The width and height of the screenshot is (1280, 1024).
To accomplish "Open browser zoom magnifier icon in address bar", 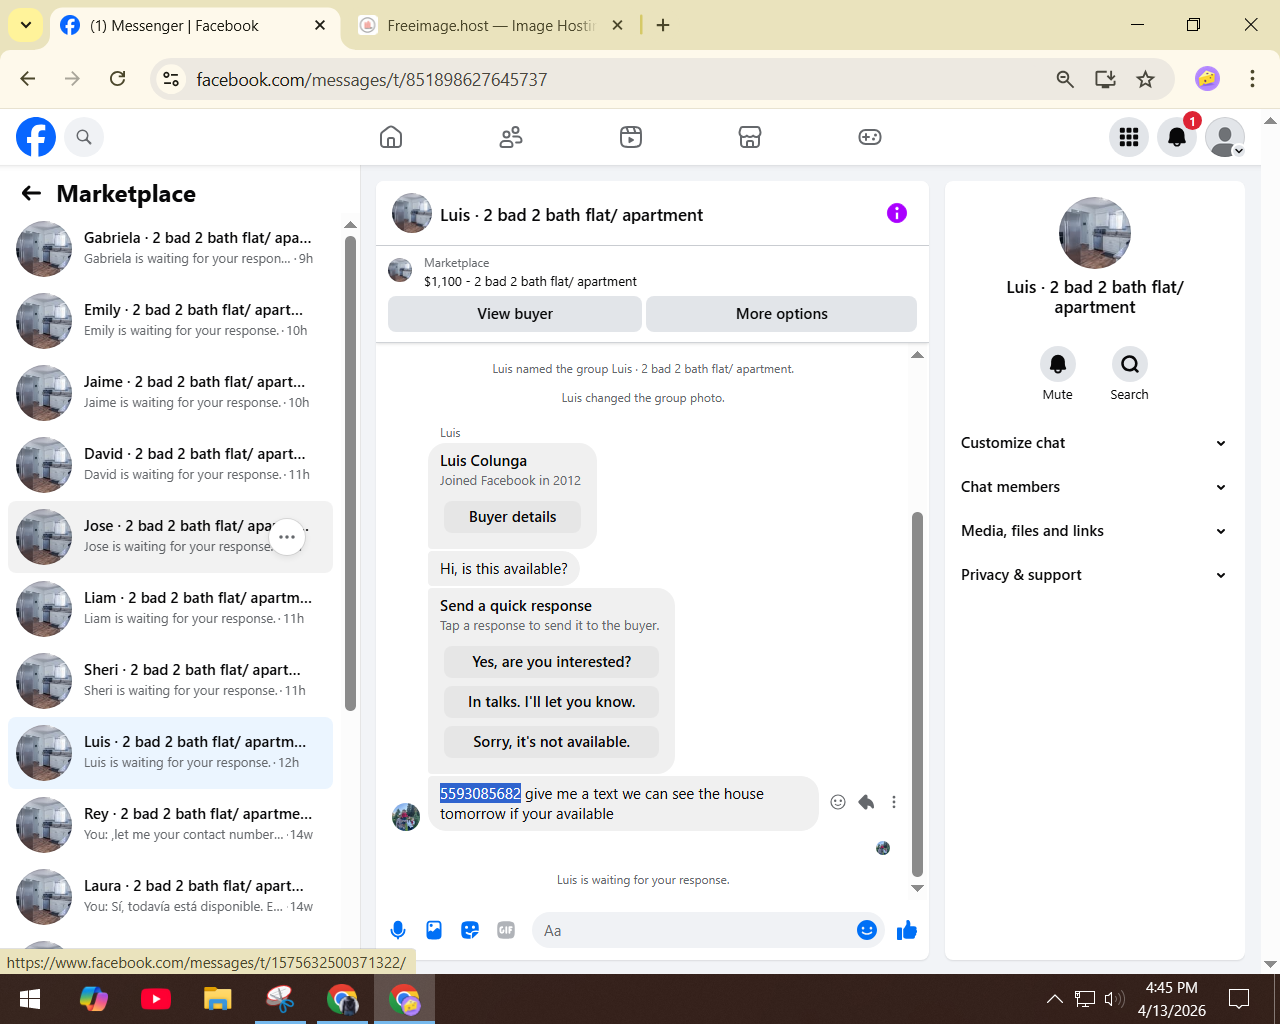I will point(1065,79).
